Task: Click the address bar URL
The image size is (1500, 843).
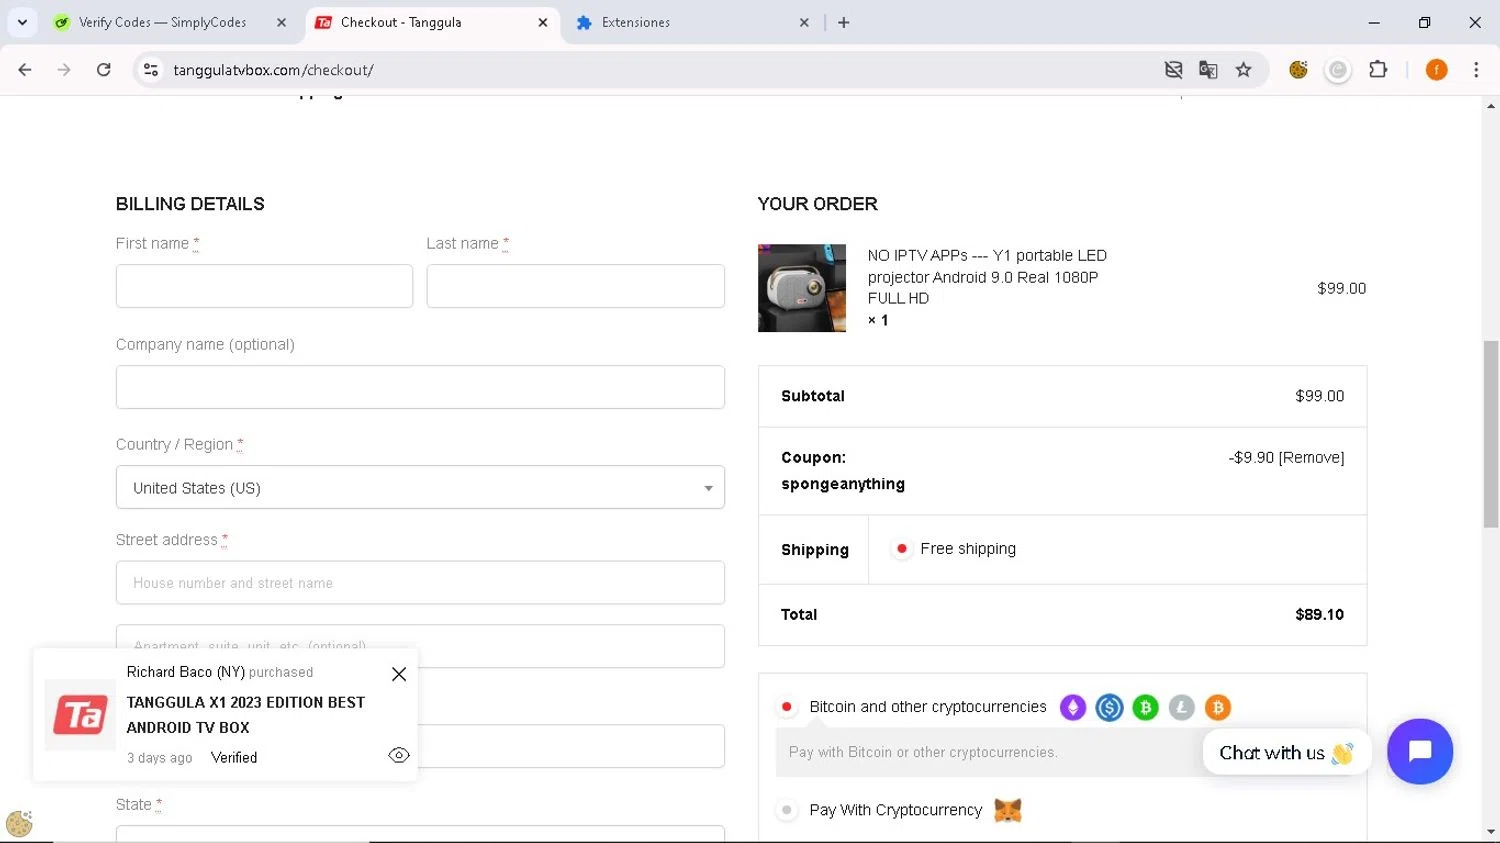Action: (x=273, y=70)
